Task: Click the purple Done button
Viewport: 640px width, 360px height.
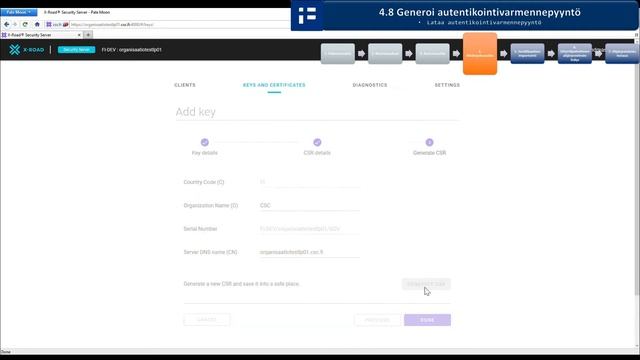Action: click(427, 320)
